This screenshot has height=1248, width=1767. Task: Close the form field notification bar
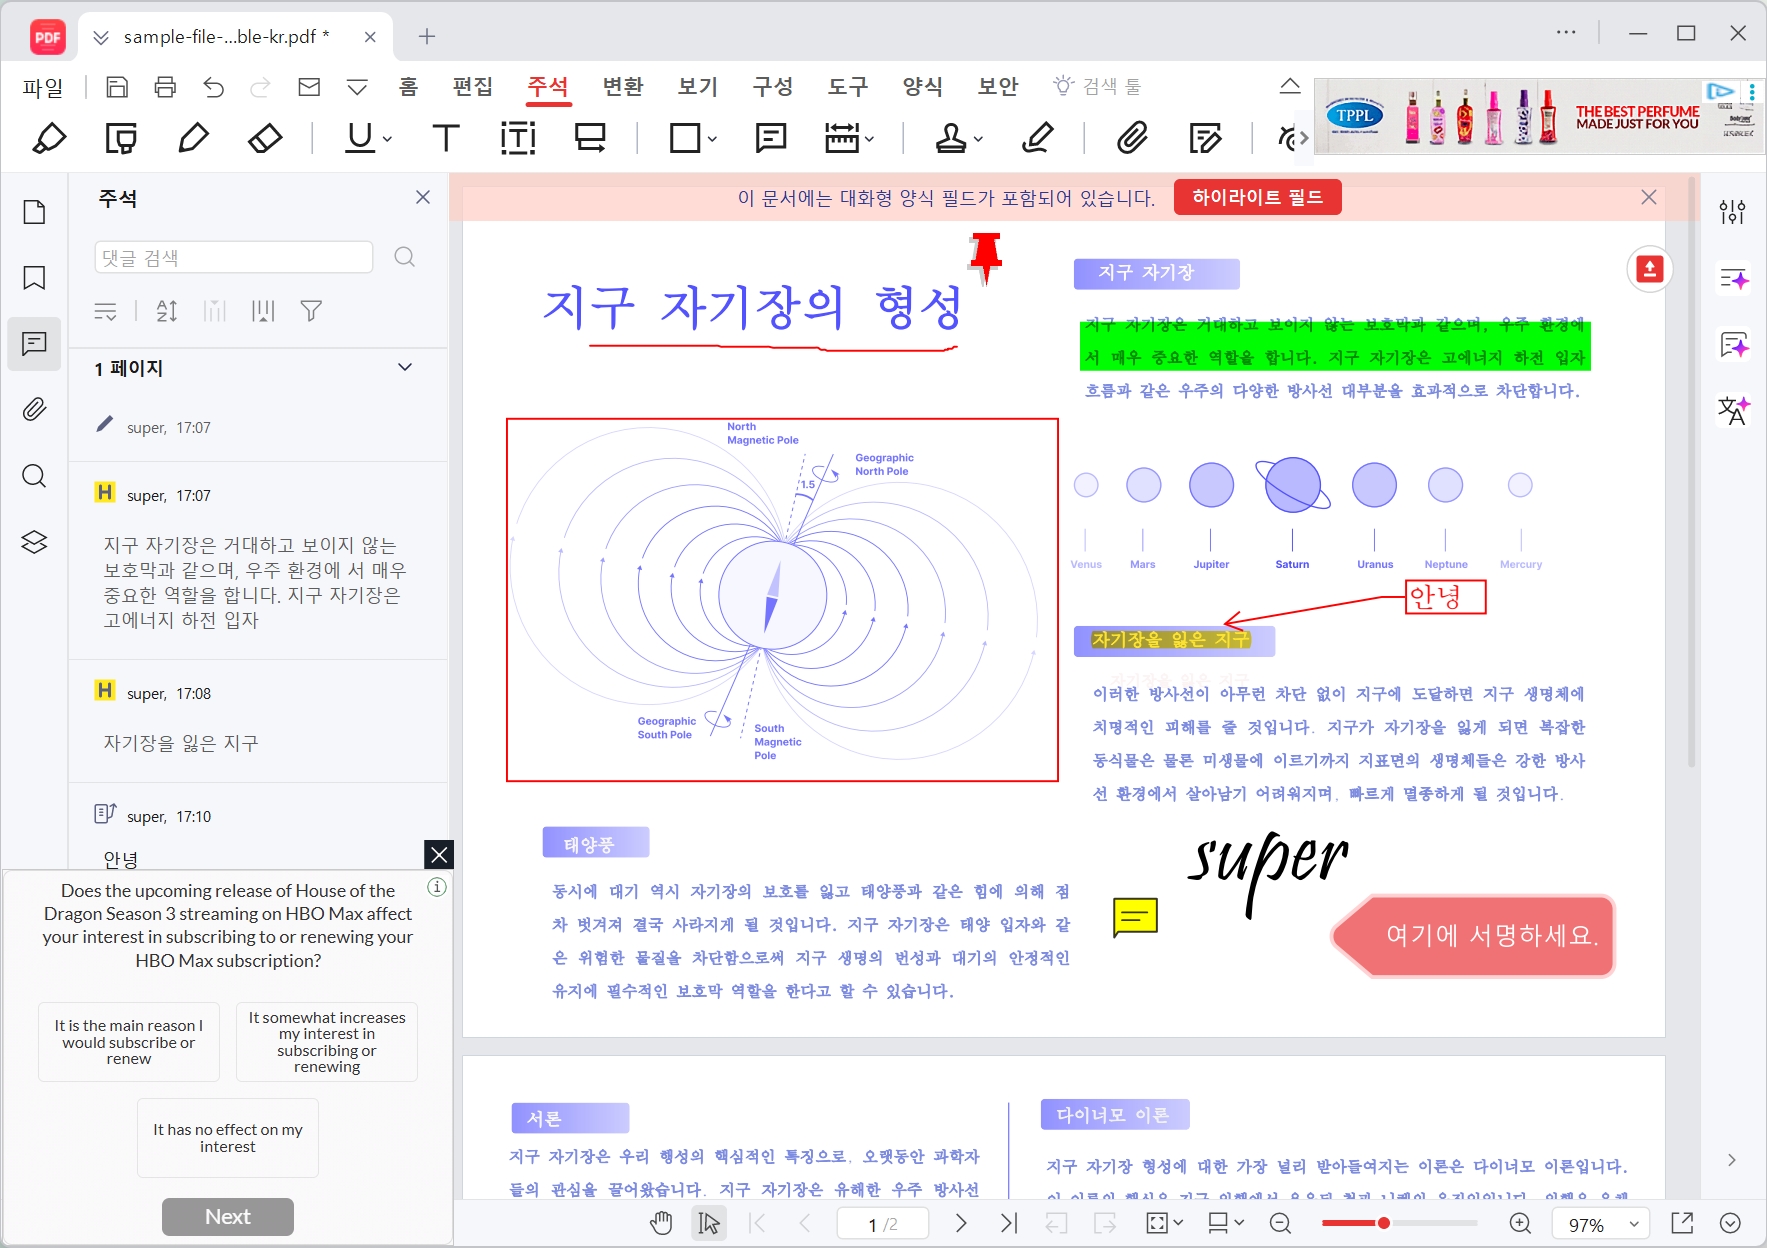[x=1649, y=198]
